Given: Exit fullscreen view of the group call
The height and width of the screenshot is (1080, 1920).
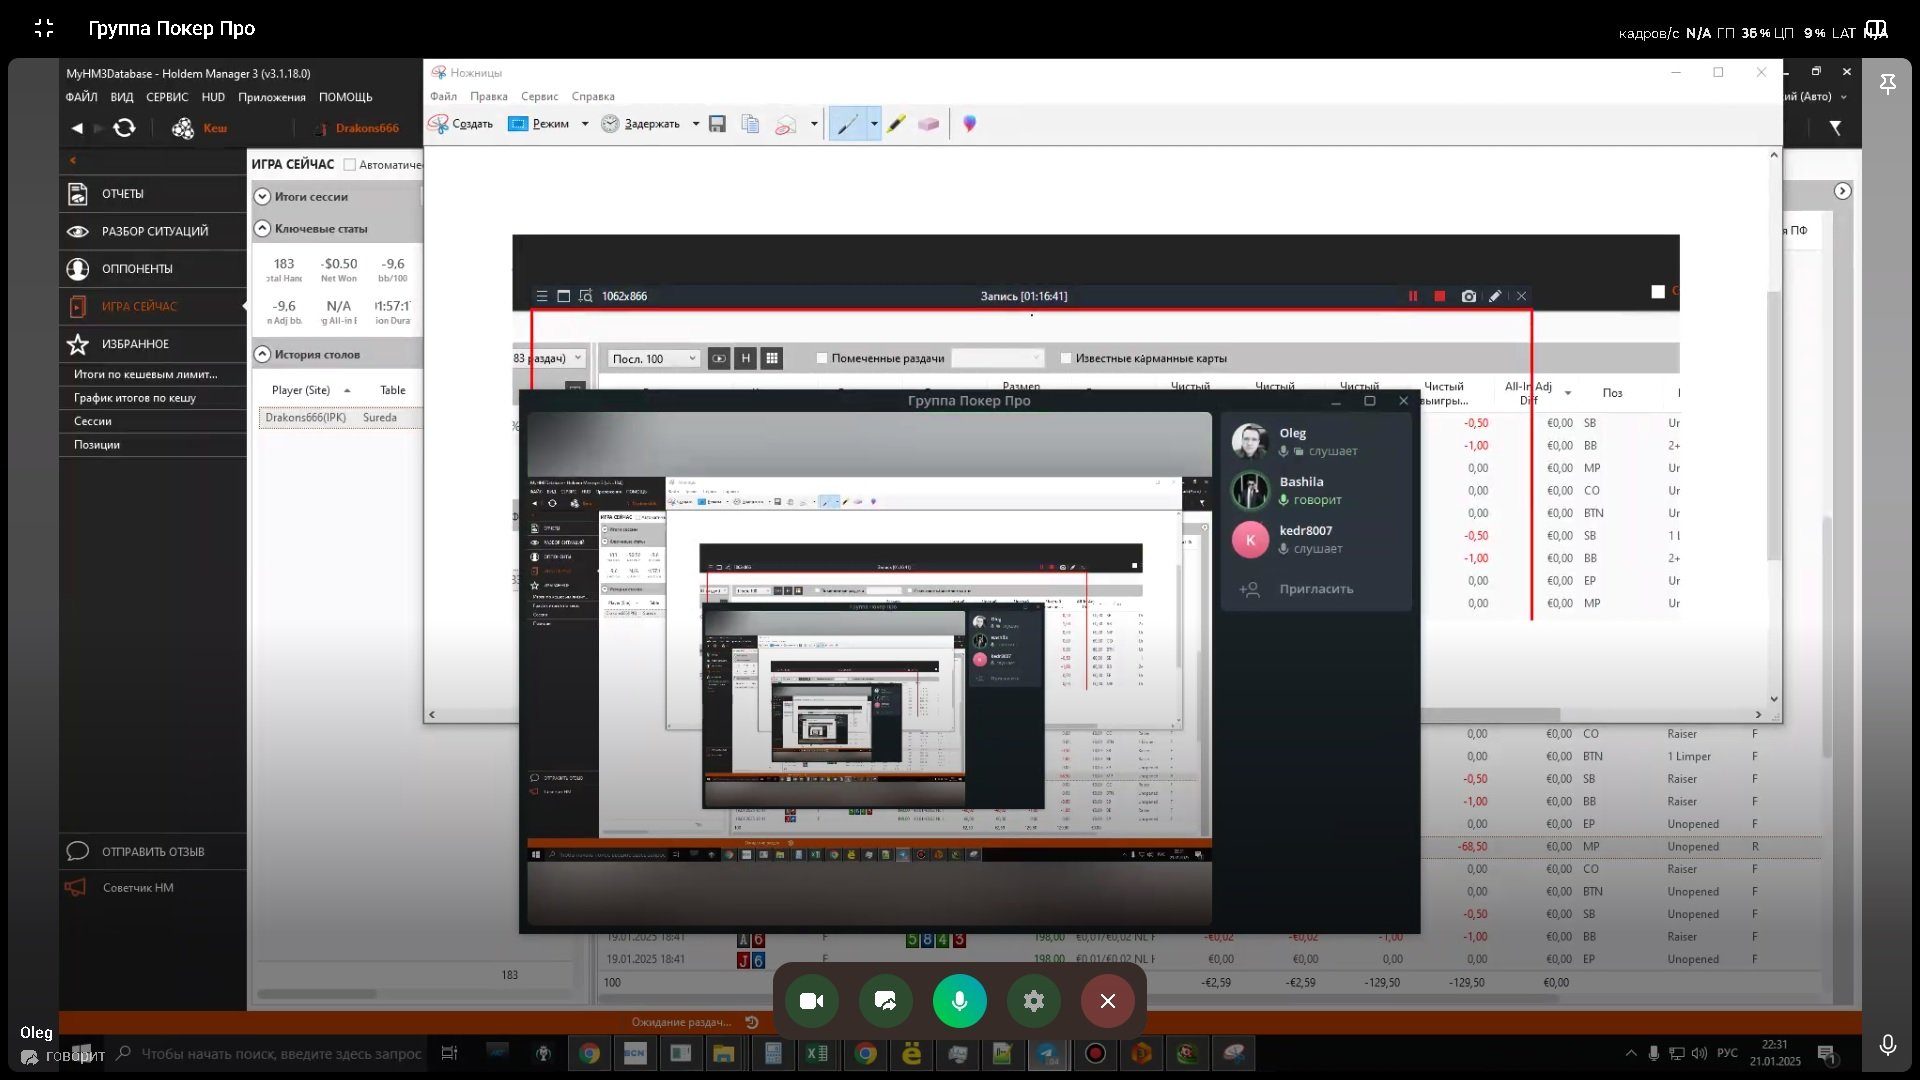Looking at the screenshot, I should [x=44, y=28].
